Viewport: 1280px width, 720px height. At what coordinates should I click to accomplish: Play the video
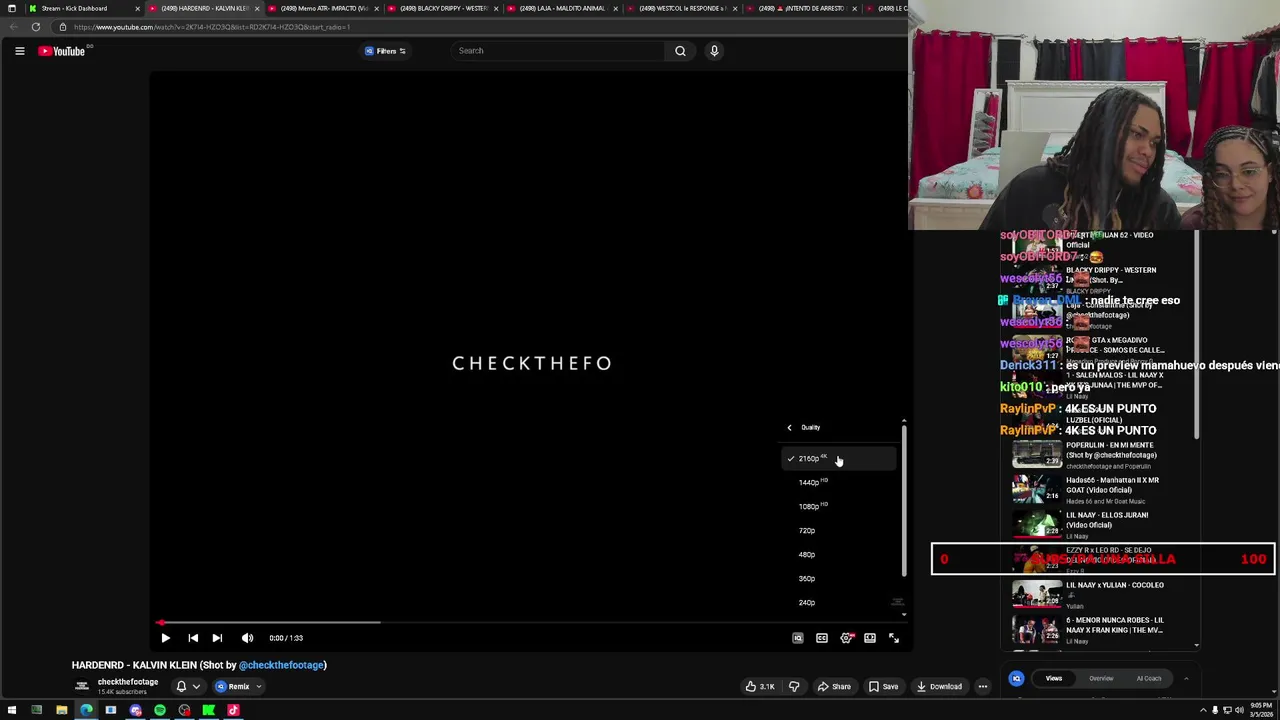166,638
